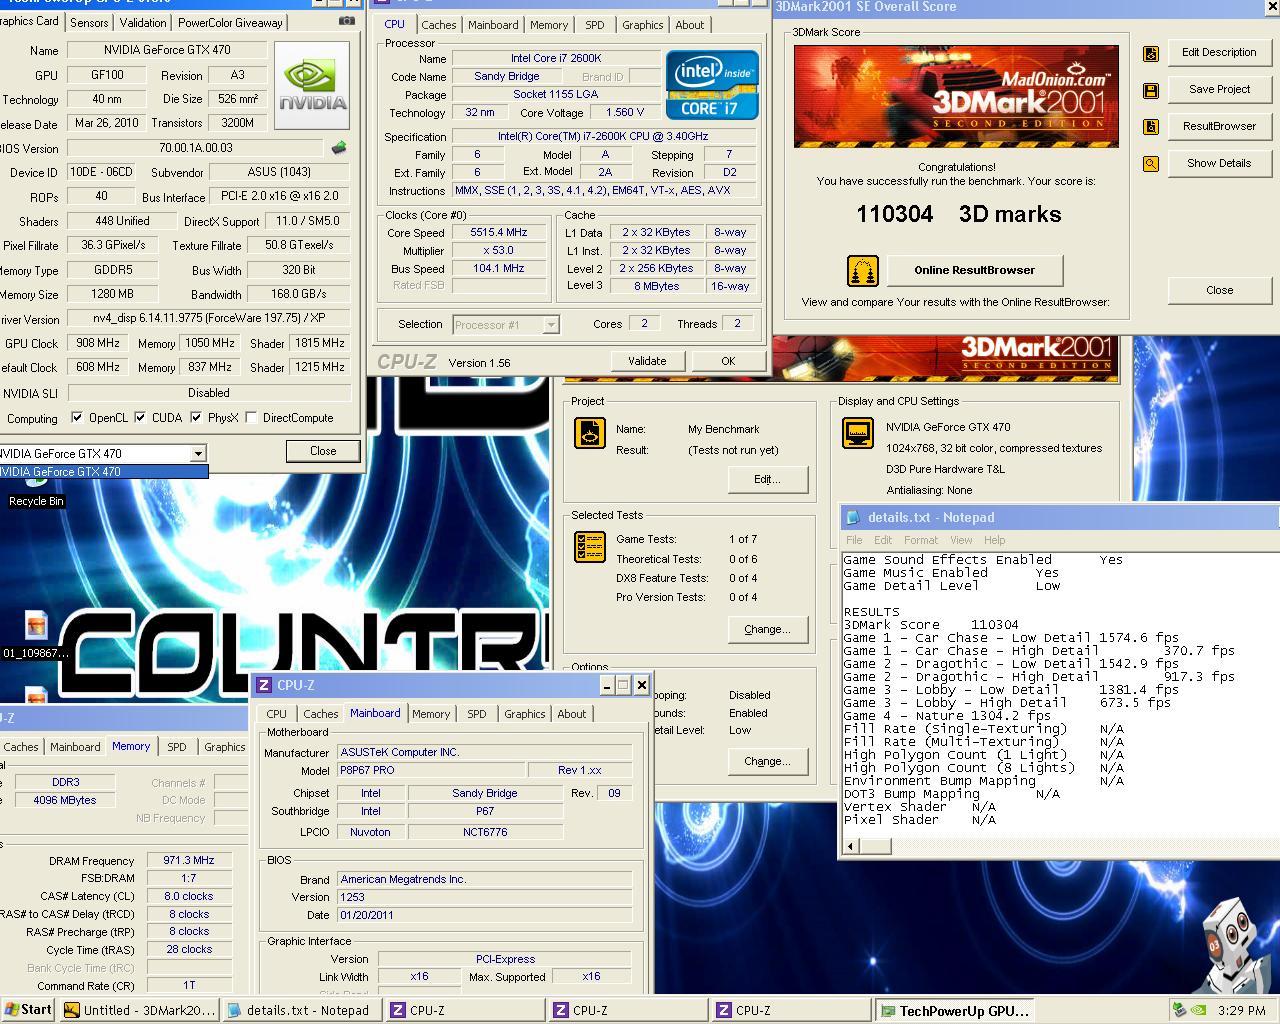Switch to details.txt - Notepad taskbar item
This screenshot has width=1280, height=1024.
pyautogui.click(x=302, y=1010)
